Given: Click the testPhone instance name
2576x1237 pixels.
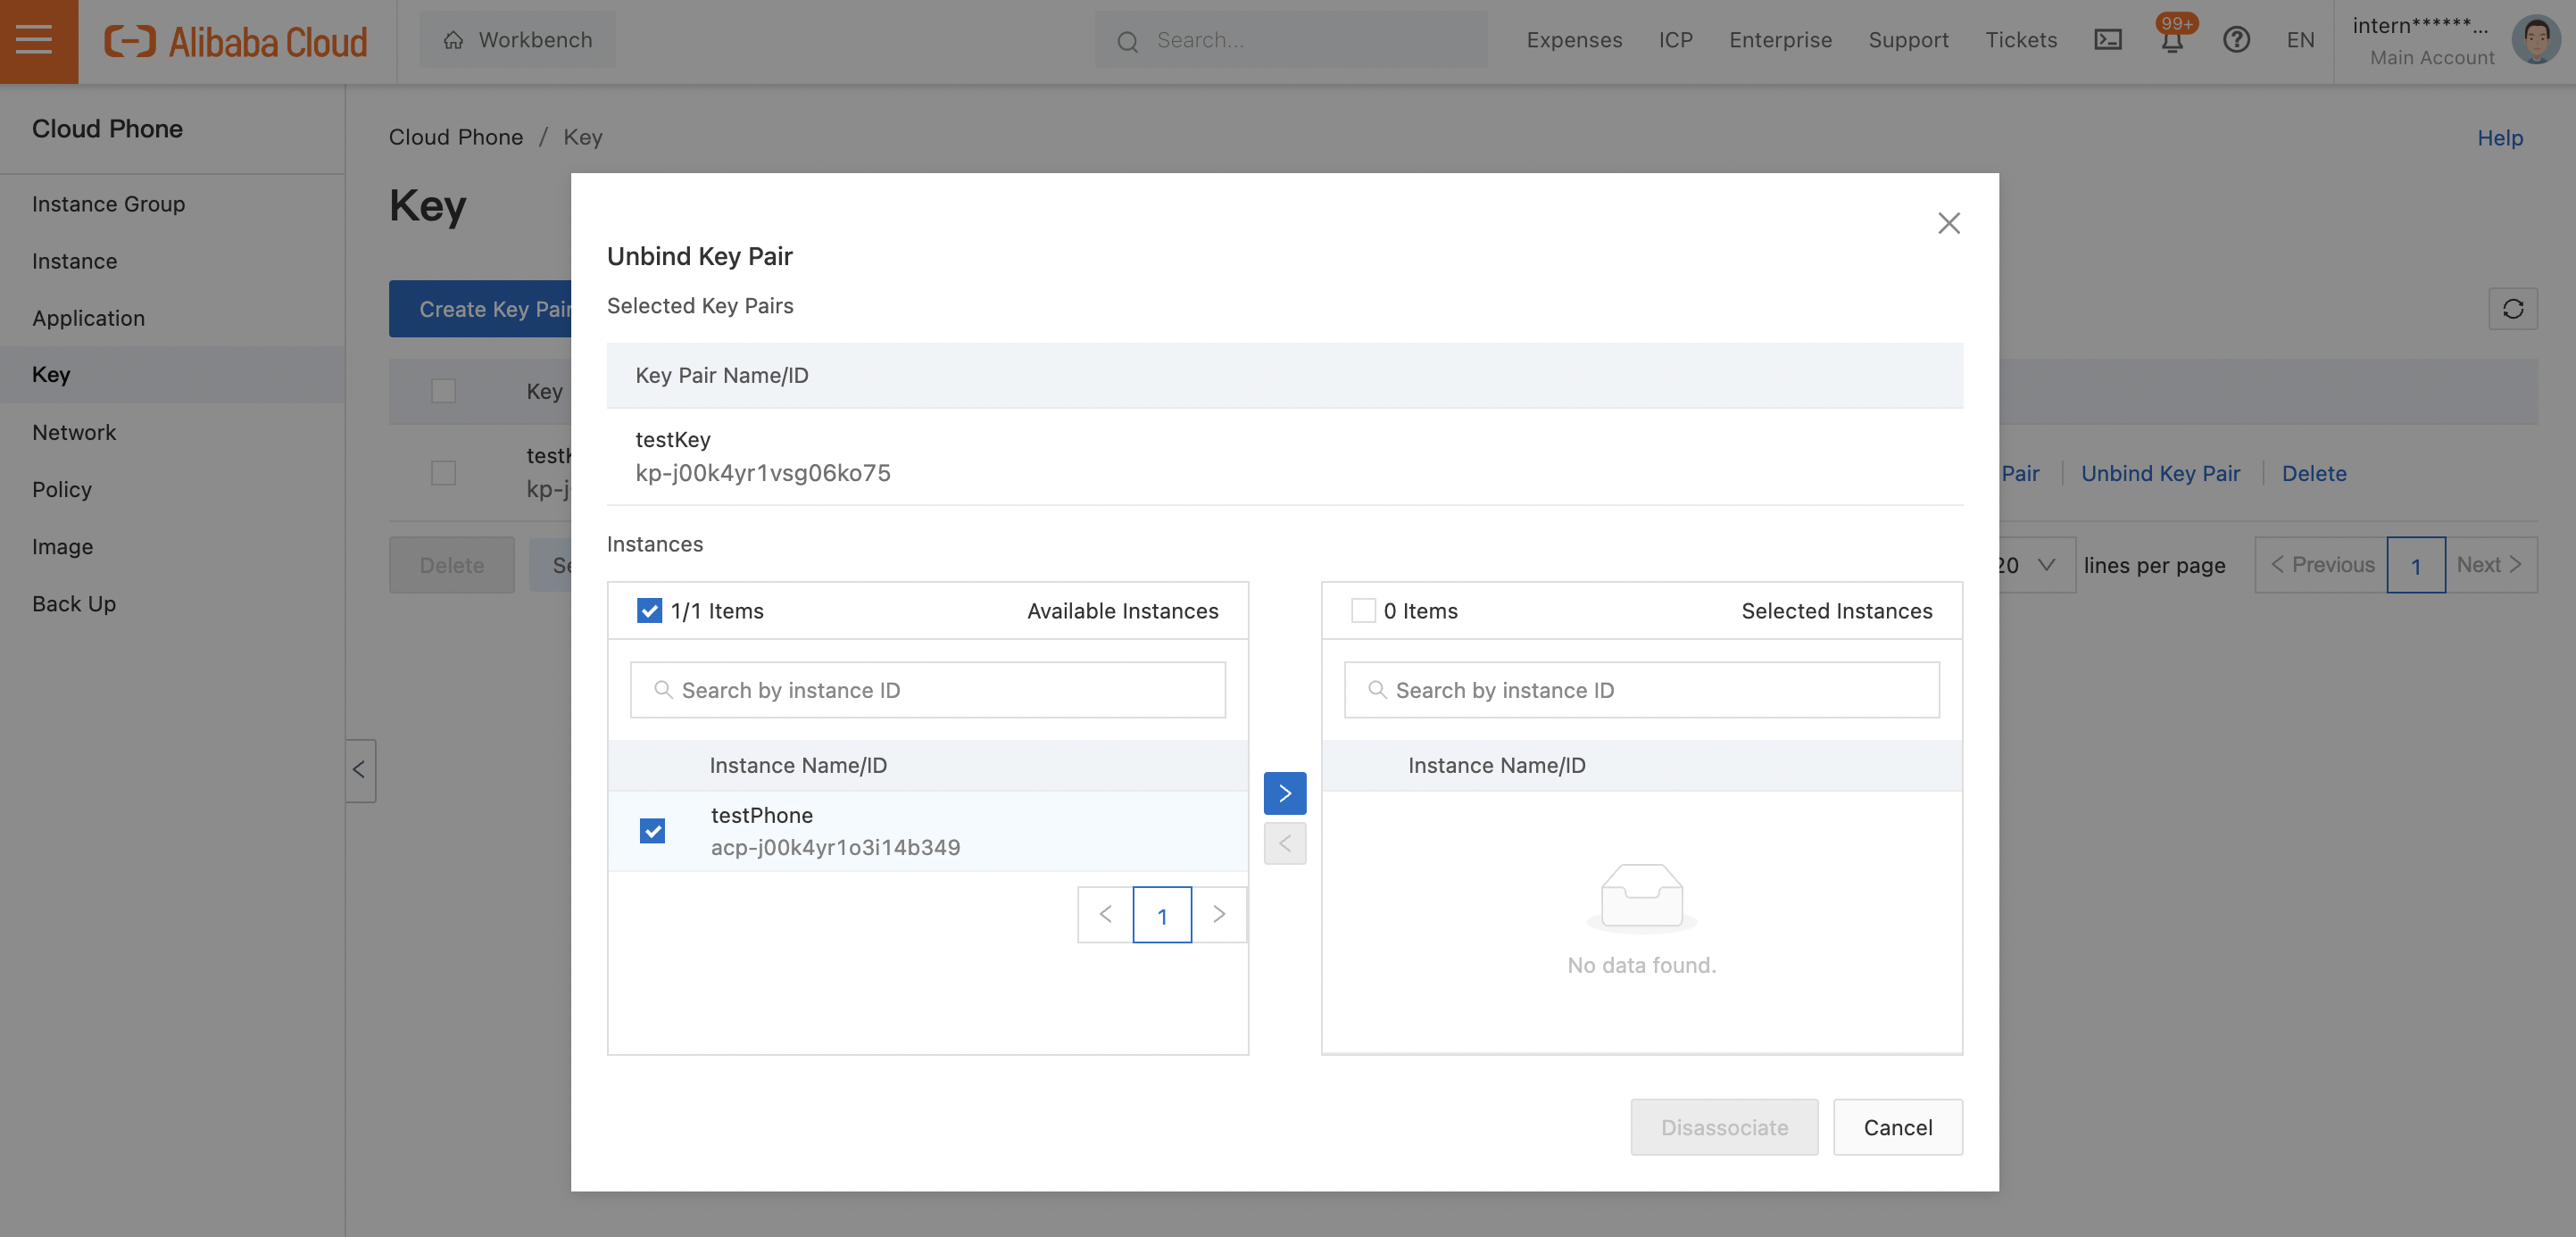Looking at the screenshot, I should click(761, 815).
